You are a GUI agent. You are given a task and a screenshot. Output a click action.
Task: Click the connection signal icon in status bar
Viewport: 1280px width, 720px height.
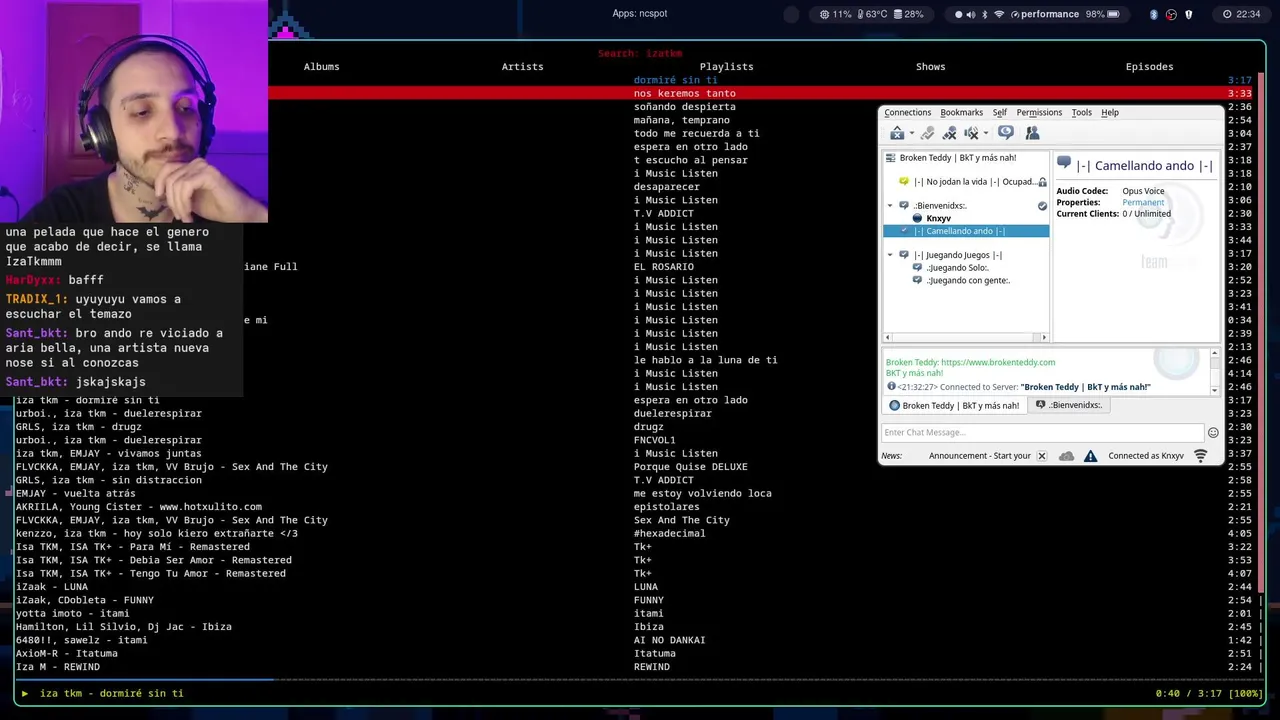1201,456
